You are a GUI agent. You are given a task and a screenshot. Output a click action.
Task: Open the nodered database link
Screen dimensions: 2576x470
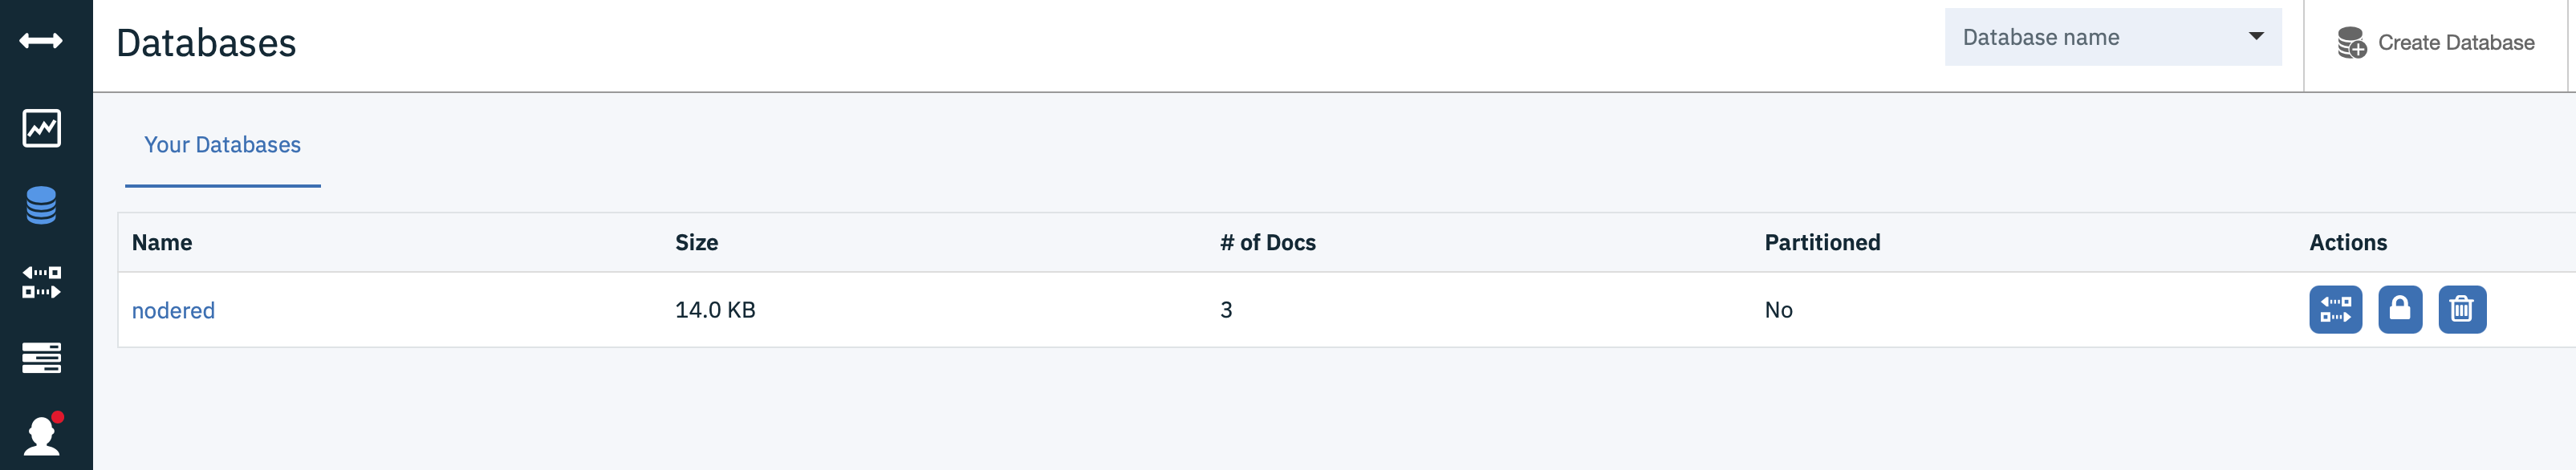[x=173, y=311]
